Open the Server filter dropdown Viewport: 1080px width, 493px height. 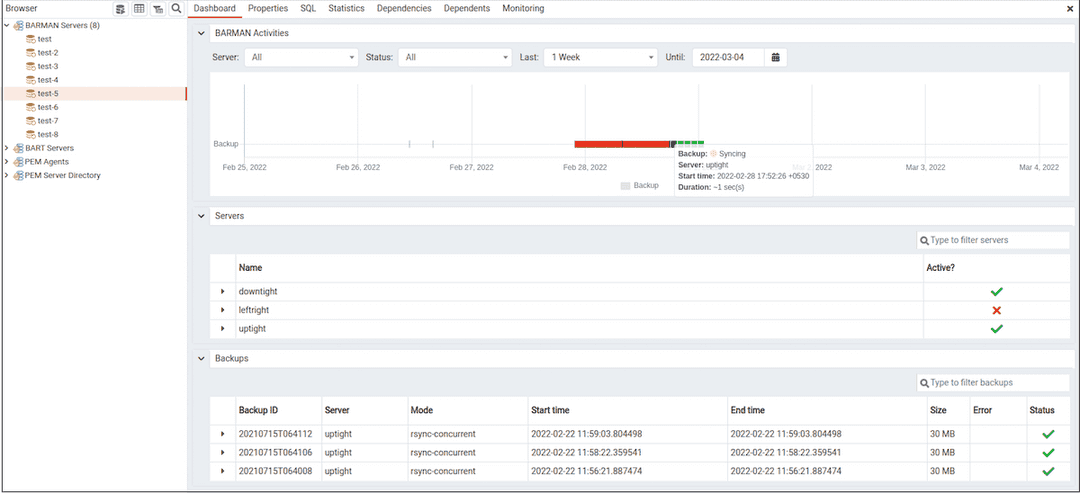tap(301, 57)
